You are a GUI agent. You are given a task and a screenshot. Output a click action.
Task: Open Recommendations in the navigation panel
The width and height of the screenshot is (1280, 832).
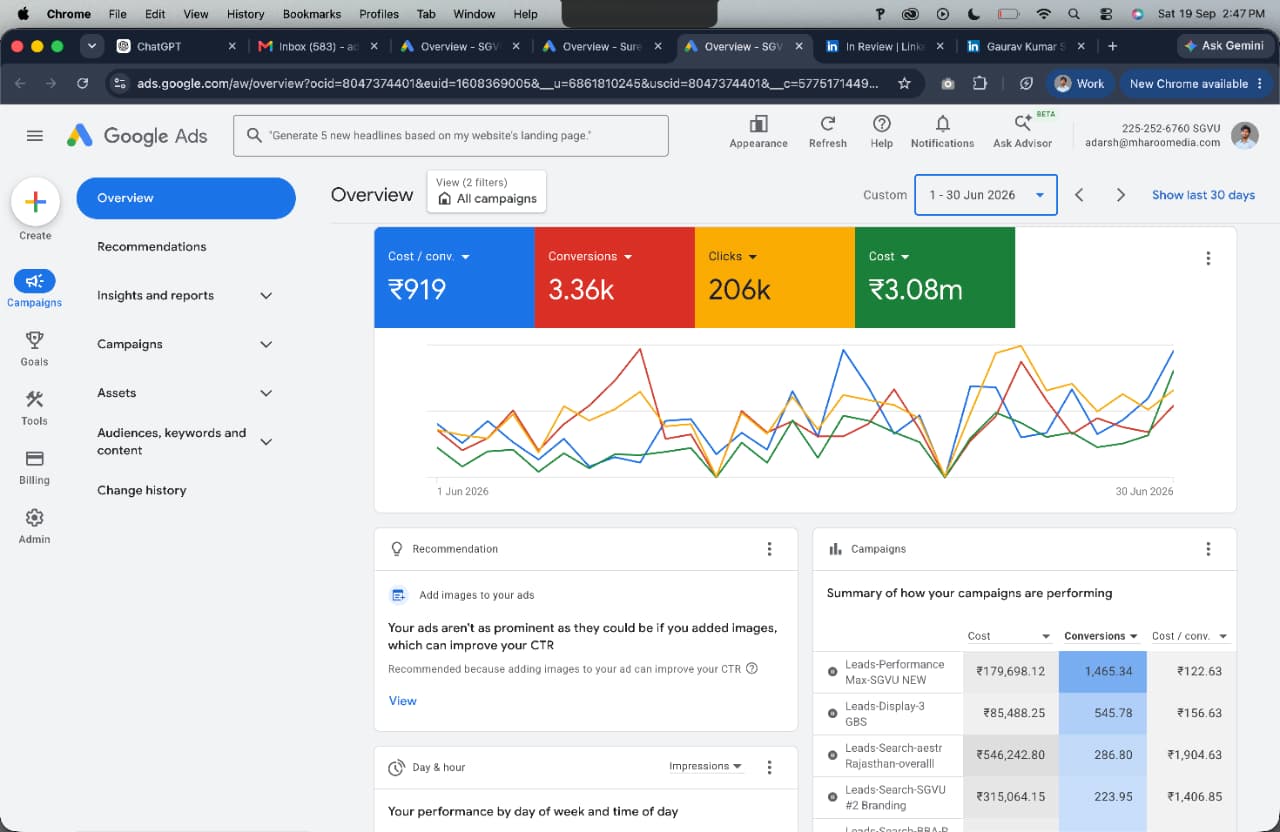(152, 247)
